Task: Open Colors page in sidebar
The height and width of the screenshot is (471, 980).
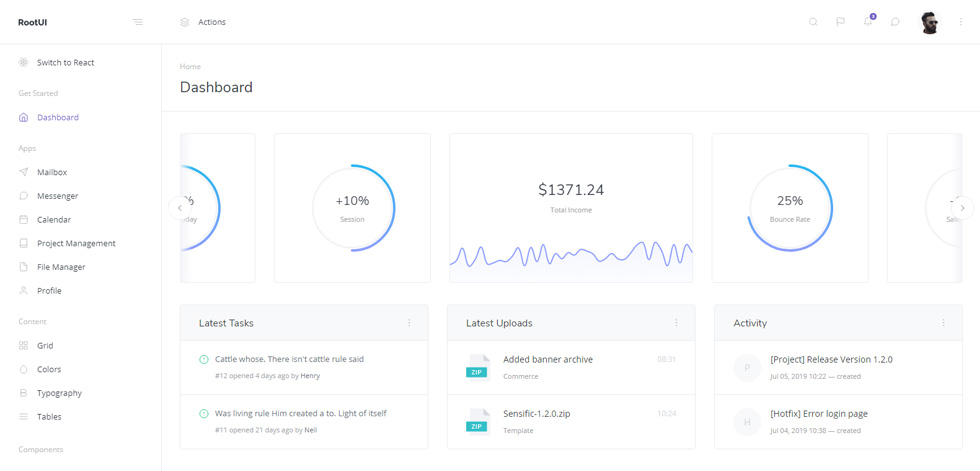Action: (49, 369)
